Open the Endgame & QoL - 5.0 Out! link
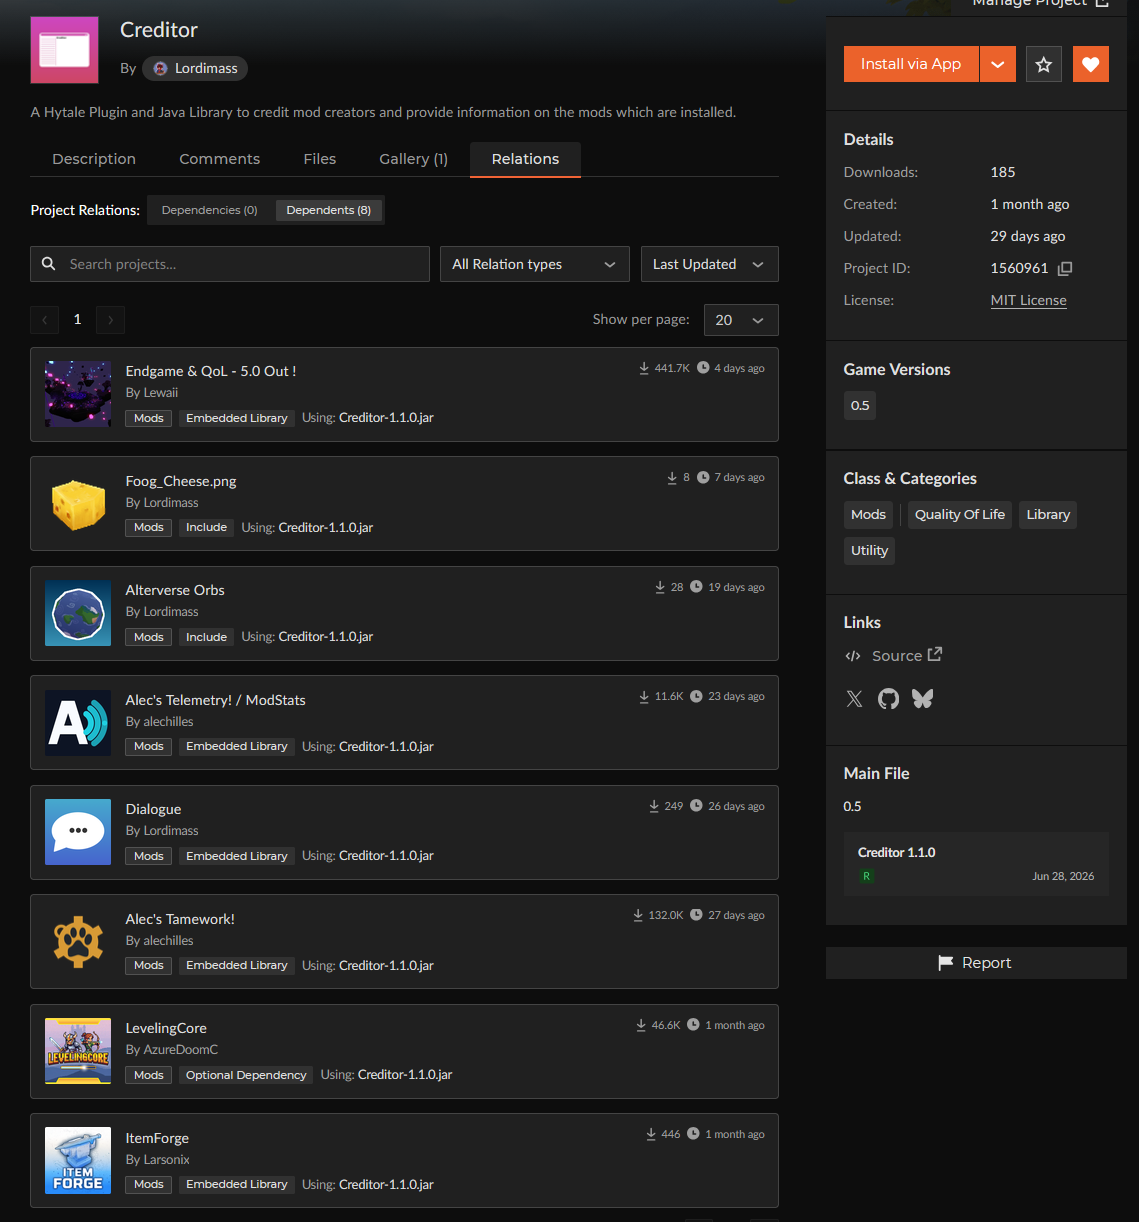This screenshot has width=1139, height=1222. click(211, 371)
